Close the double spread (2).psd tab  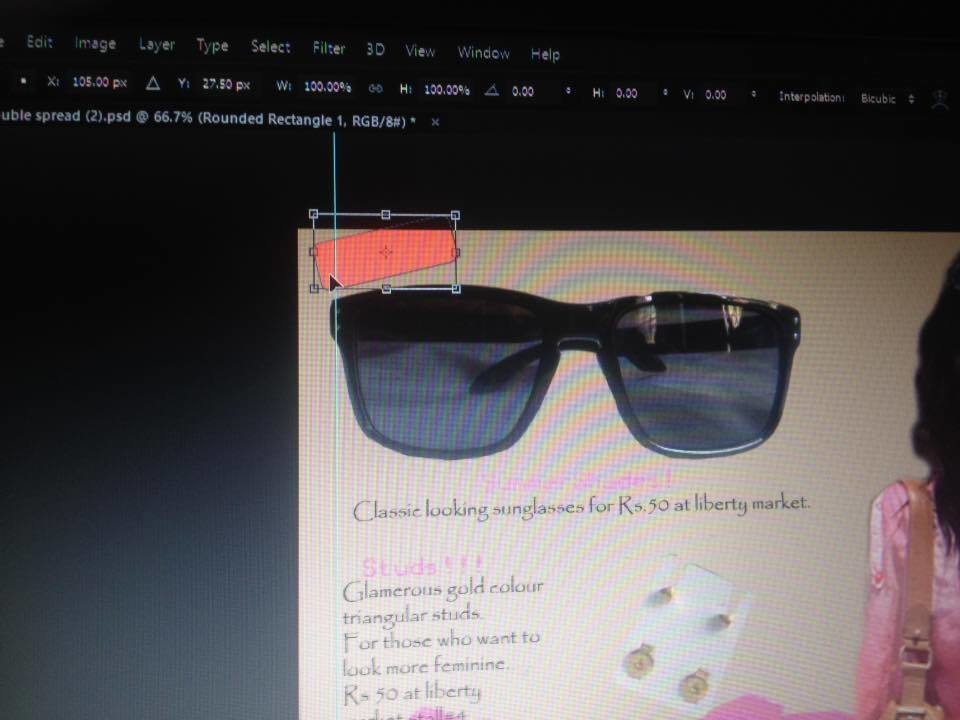(x=435, y=122)
